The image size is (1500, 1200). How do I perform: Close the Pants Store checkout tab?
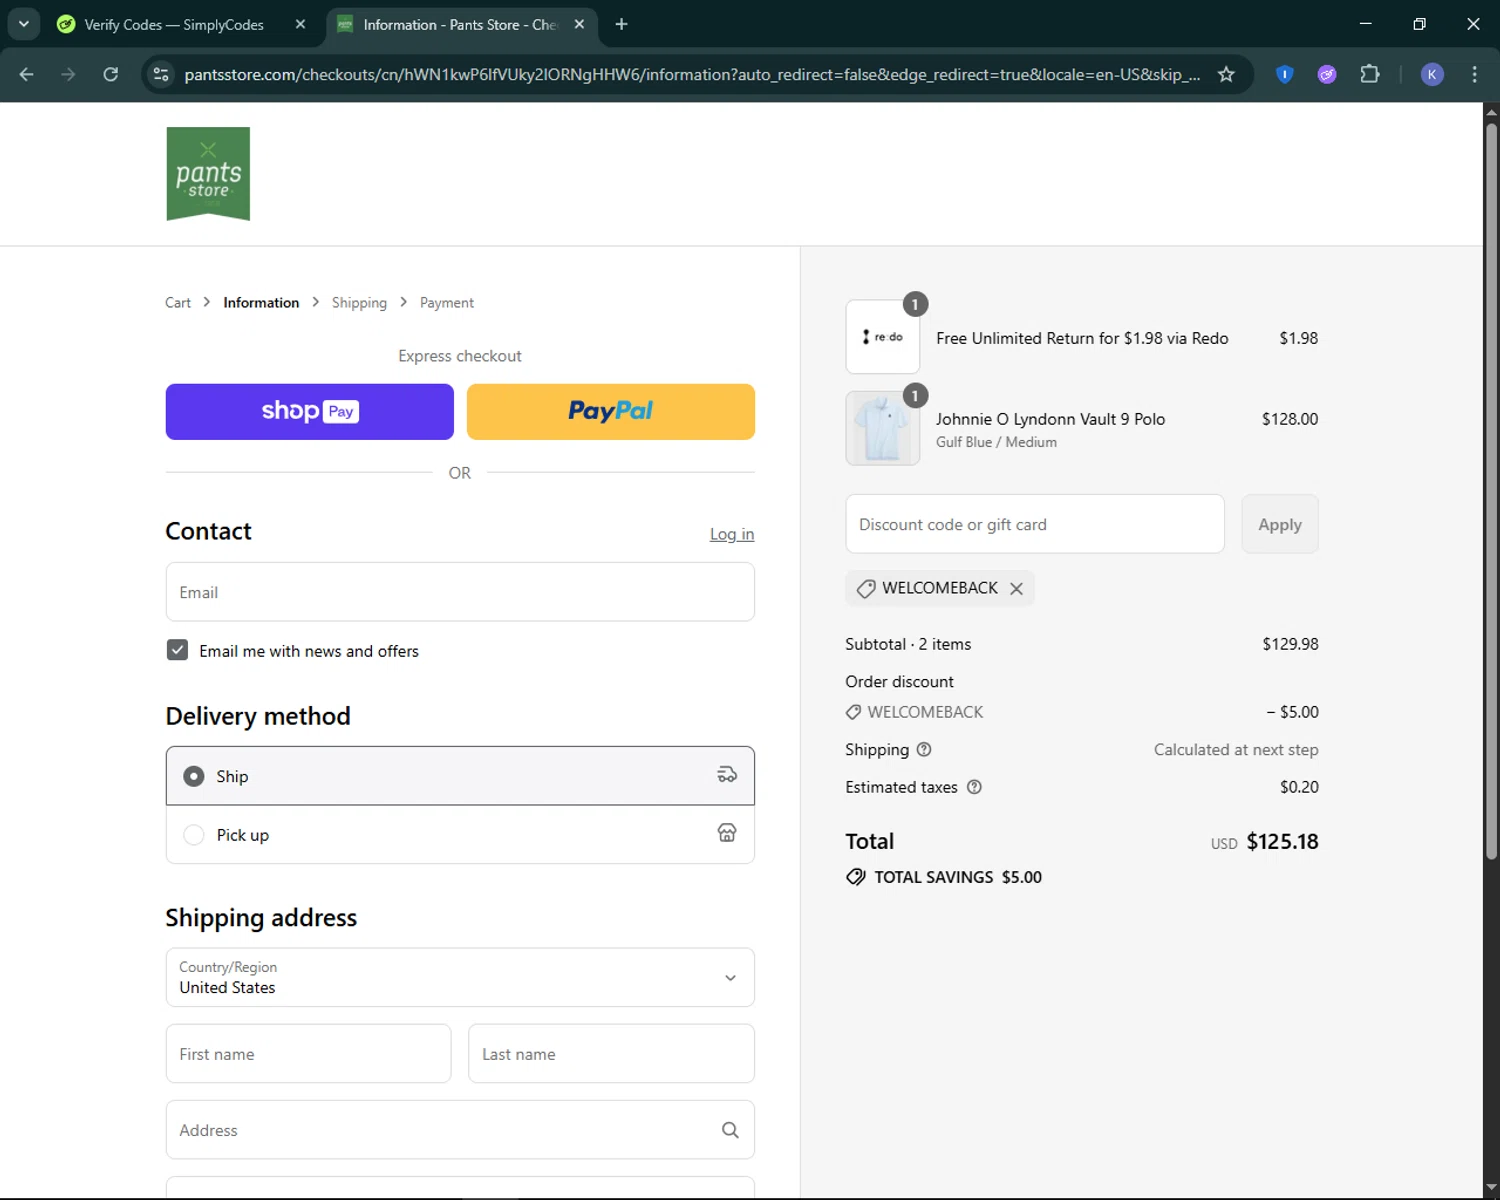[x=579, y=24]
